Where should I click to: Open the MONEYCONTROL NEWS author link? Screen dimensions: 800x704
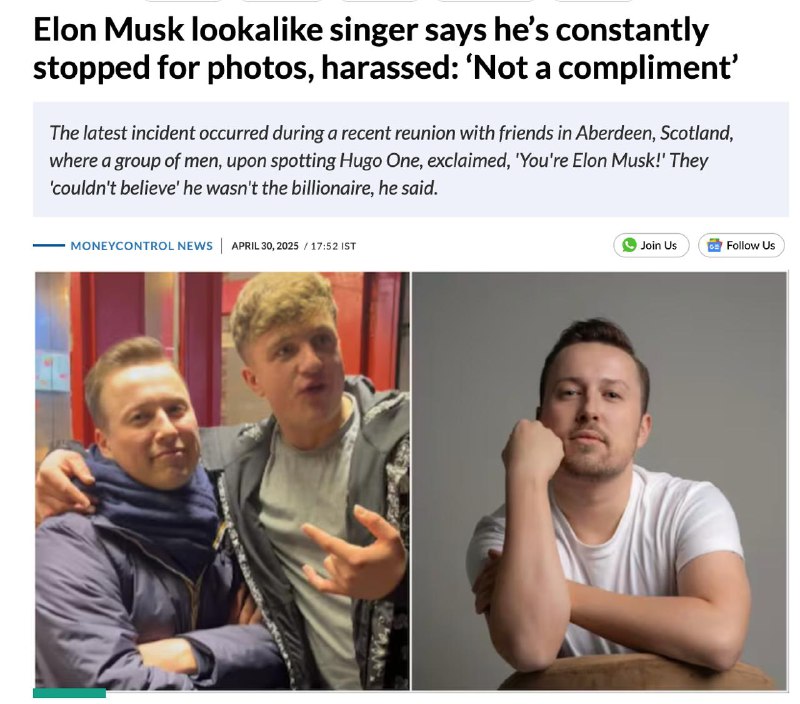click(x=141, y=246)
